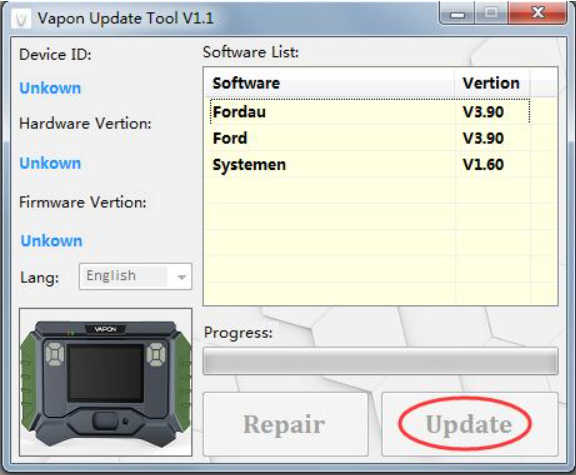
Task: Click the Vapon device image
Action: pyautogui.click(x=106, y=382)
